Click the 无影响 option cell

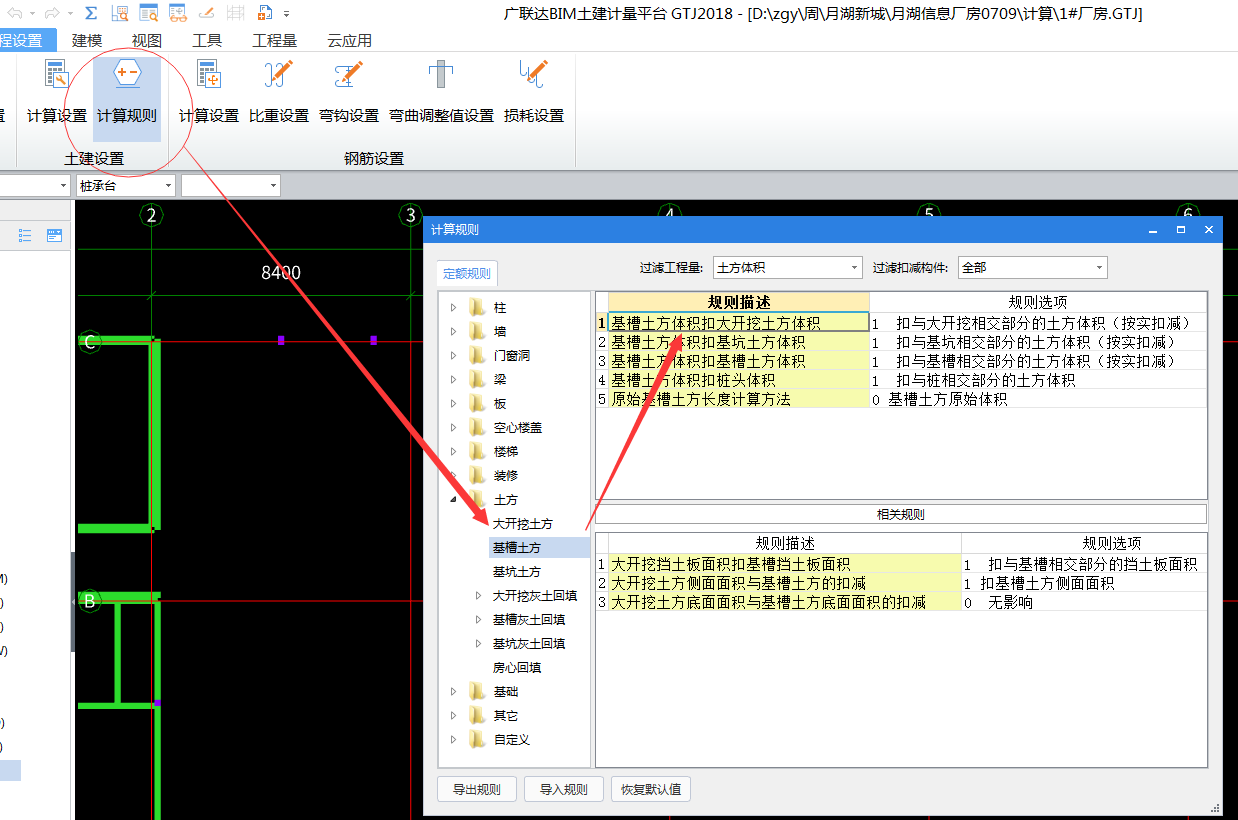pos(1084,602)
